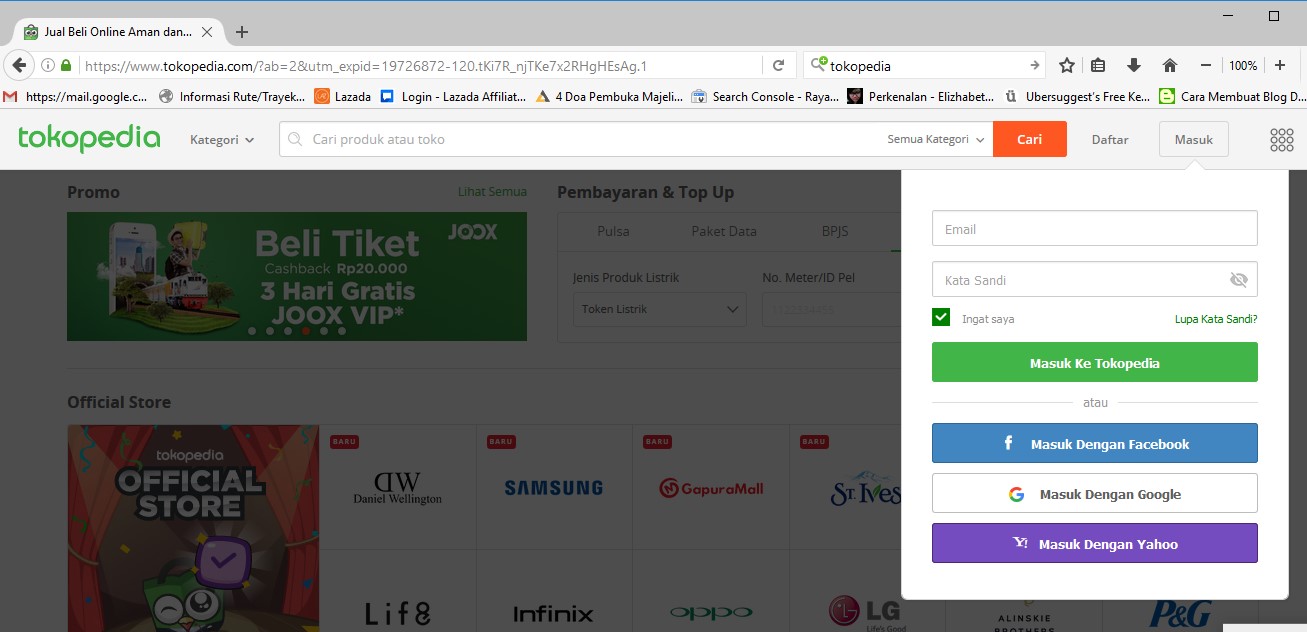1307x632 pixels.
Task: Click the green padlock security icon
Action: click(66, 66)
